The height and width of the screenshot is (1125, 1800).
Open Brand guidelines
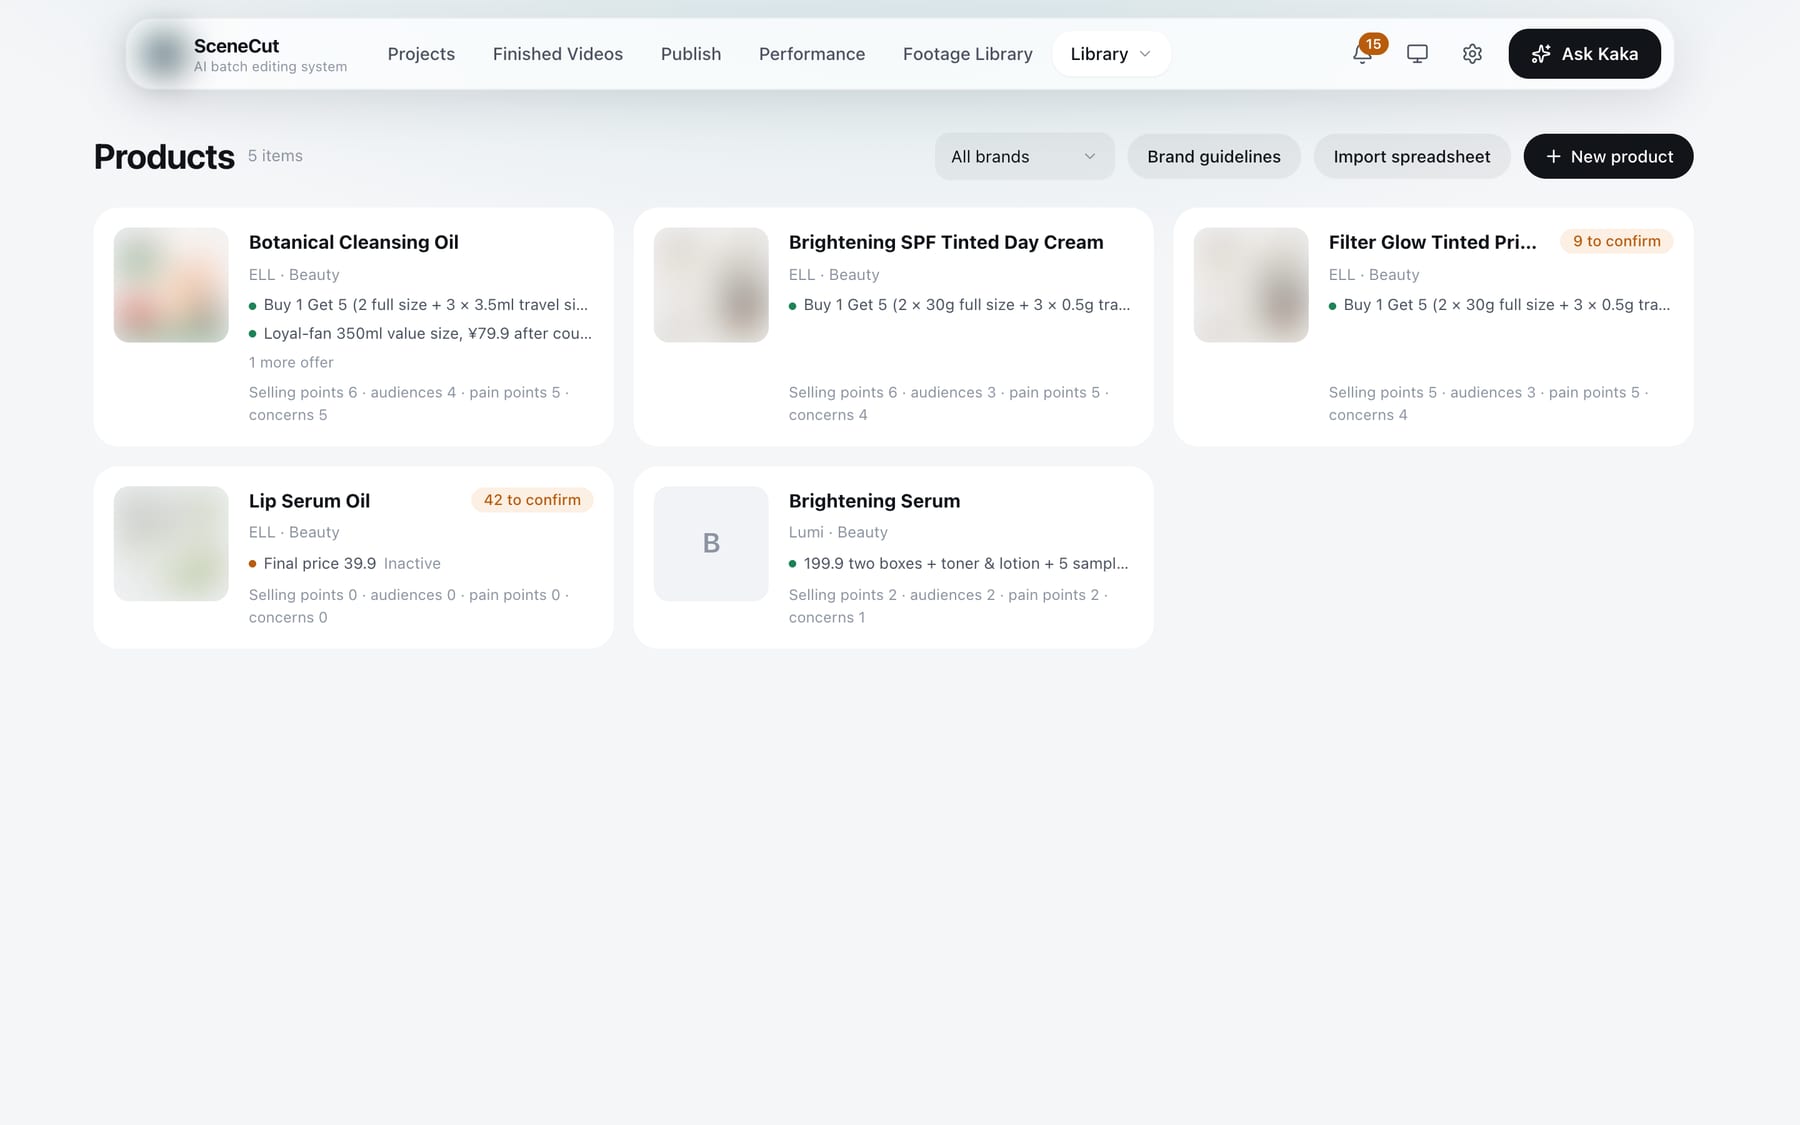pos(1214,157)
